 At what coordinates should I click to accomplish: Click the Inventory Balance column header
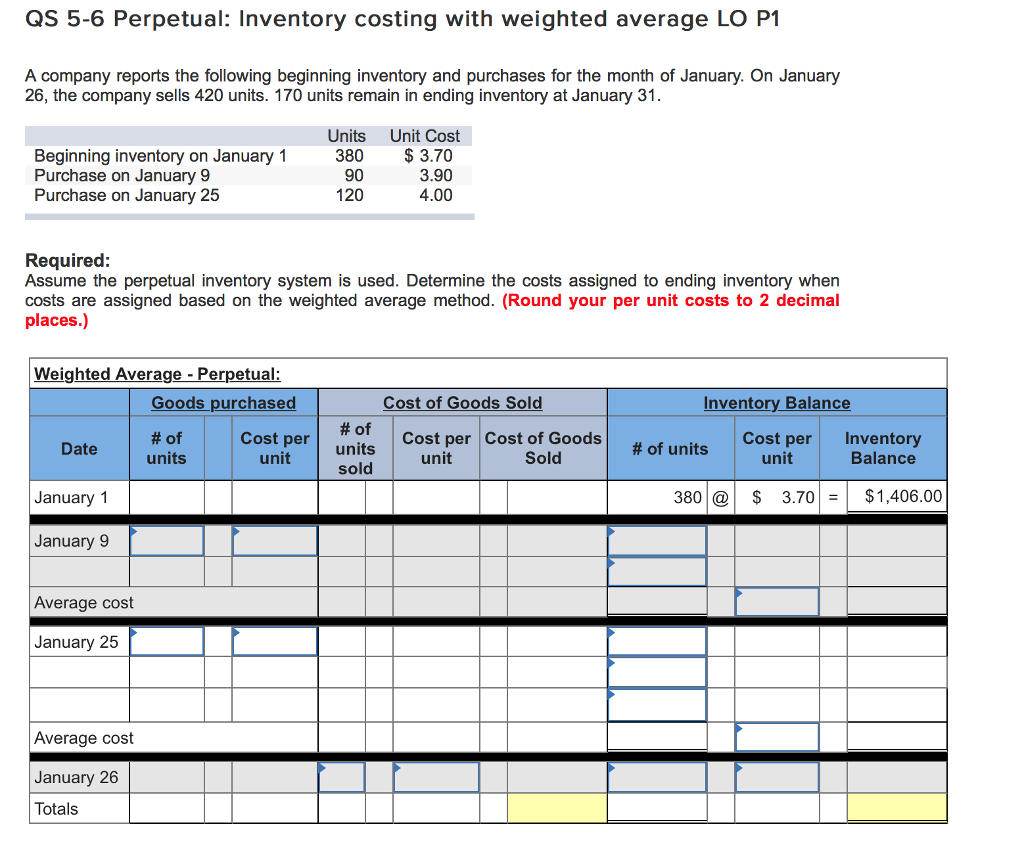[x=777, y=403]
